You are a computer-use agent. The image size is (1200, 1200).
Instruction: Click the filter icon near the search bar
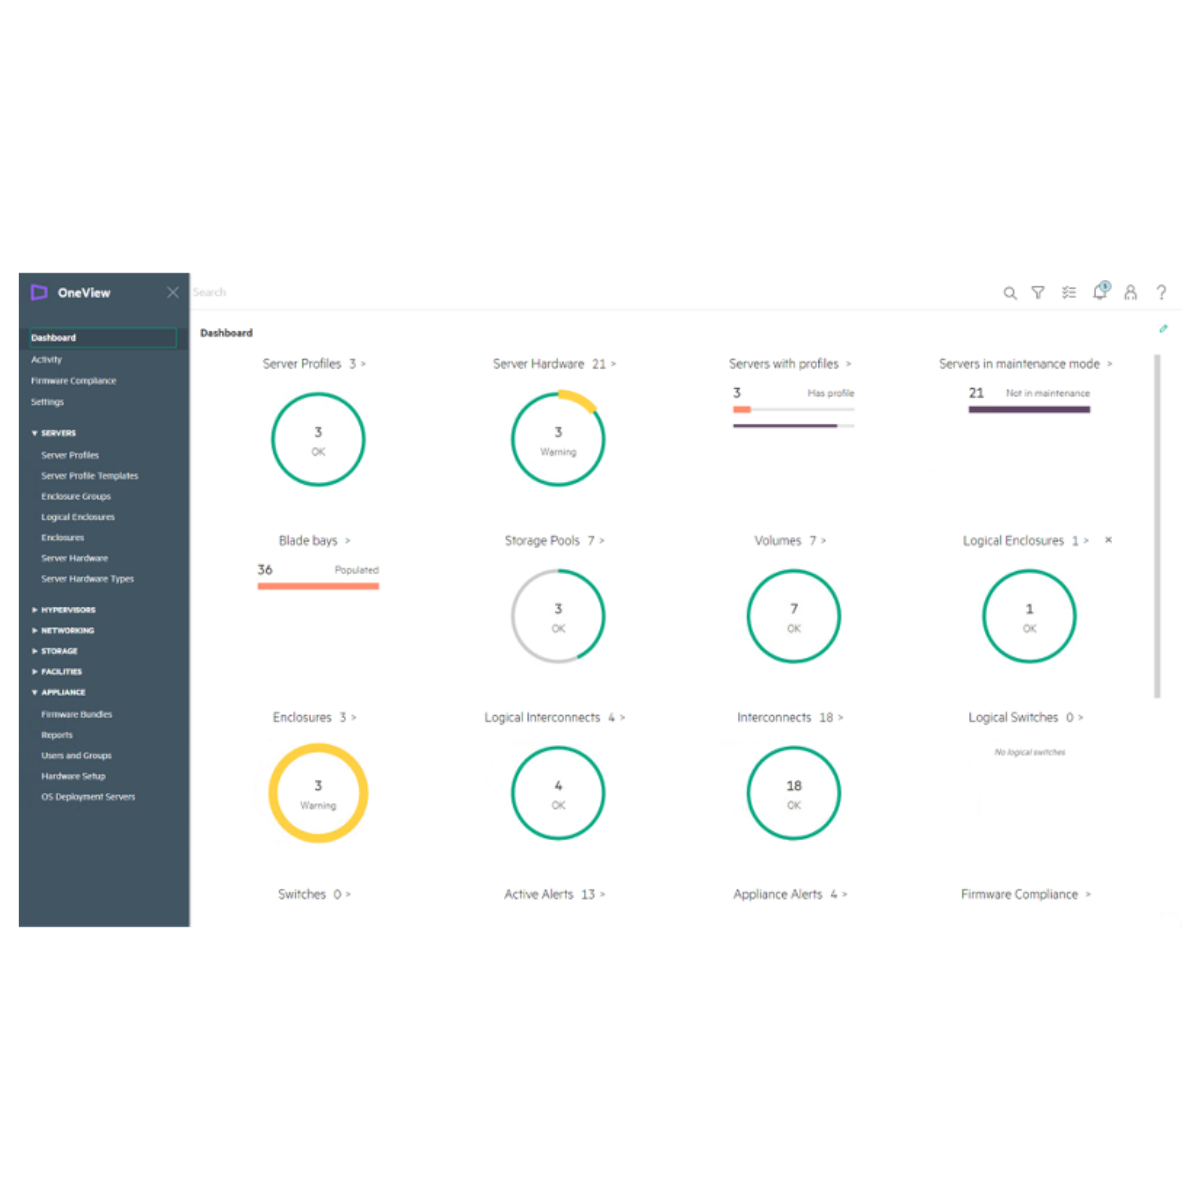[1038, 292]
